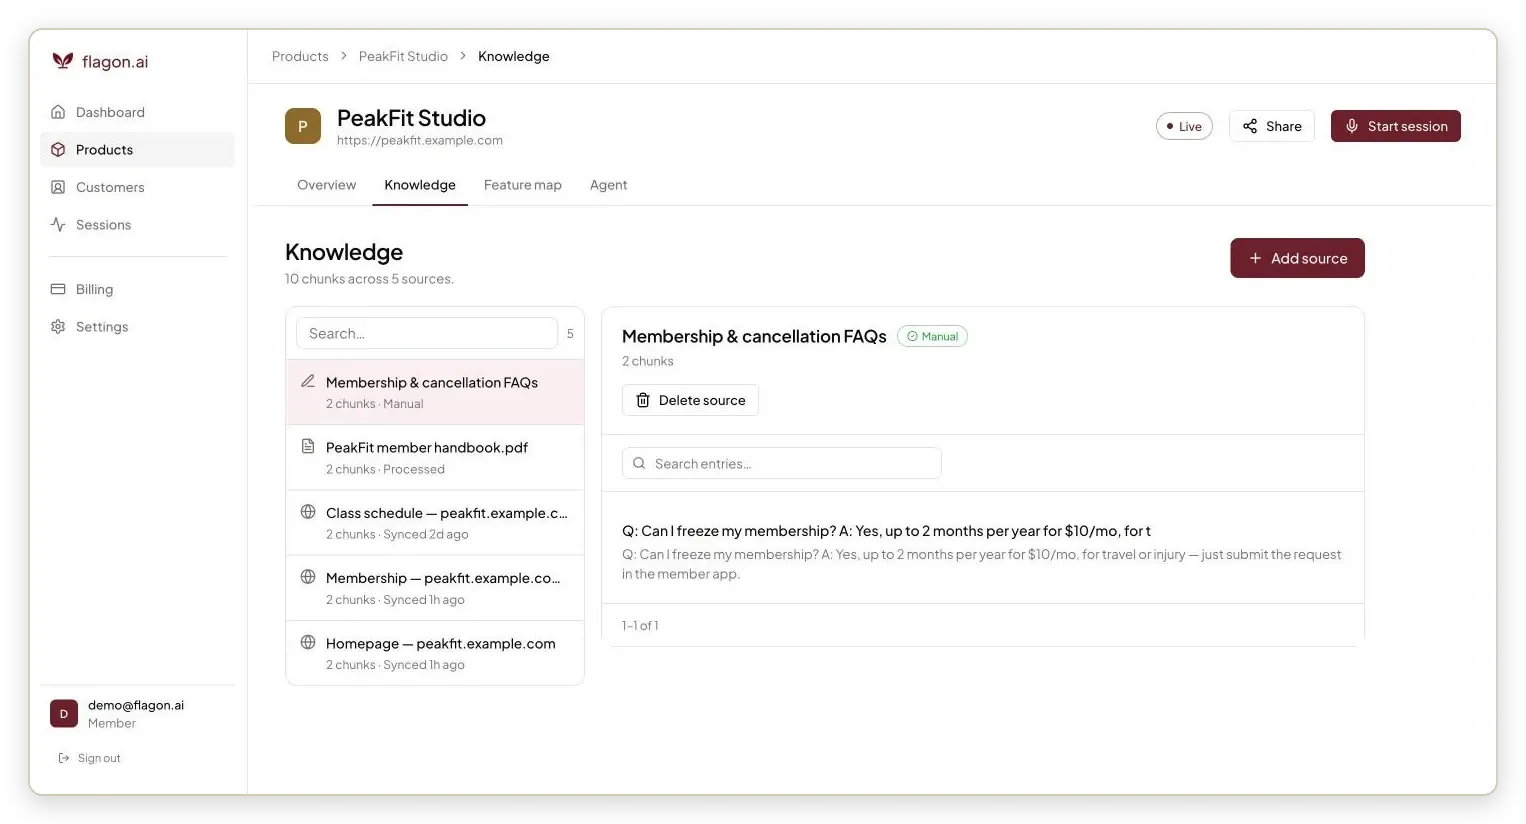Open the Feature map tab
The image size is (1526, 824).
523,185
